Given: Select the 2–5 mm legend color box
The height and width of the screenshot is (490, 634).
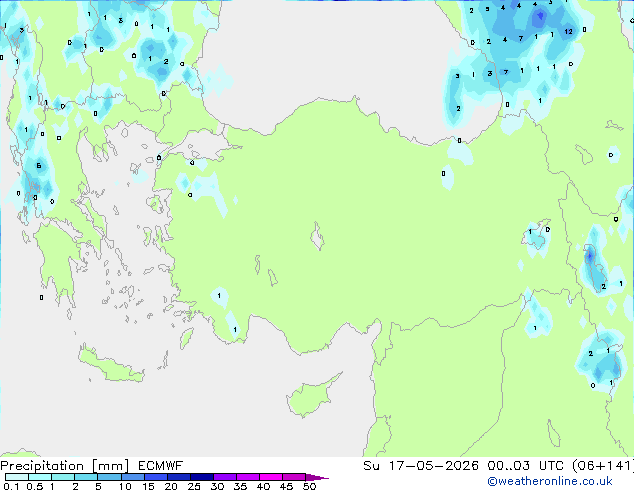Looking at the screenshot, I should tap(86, 477).
